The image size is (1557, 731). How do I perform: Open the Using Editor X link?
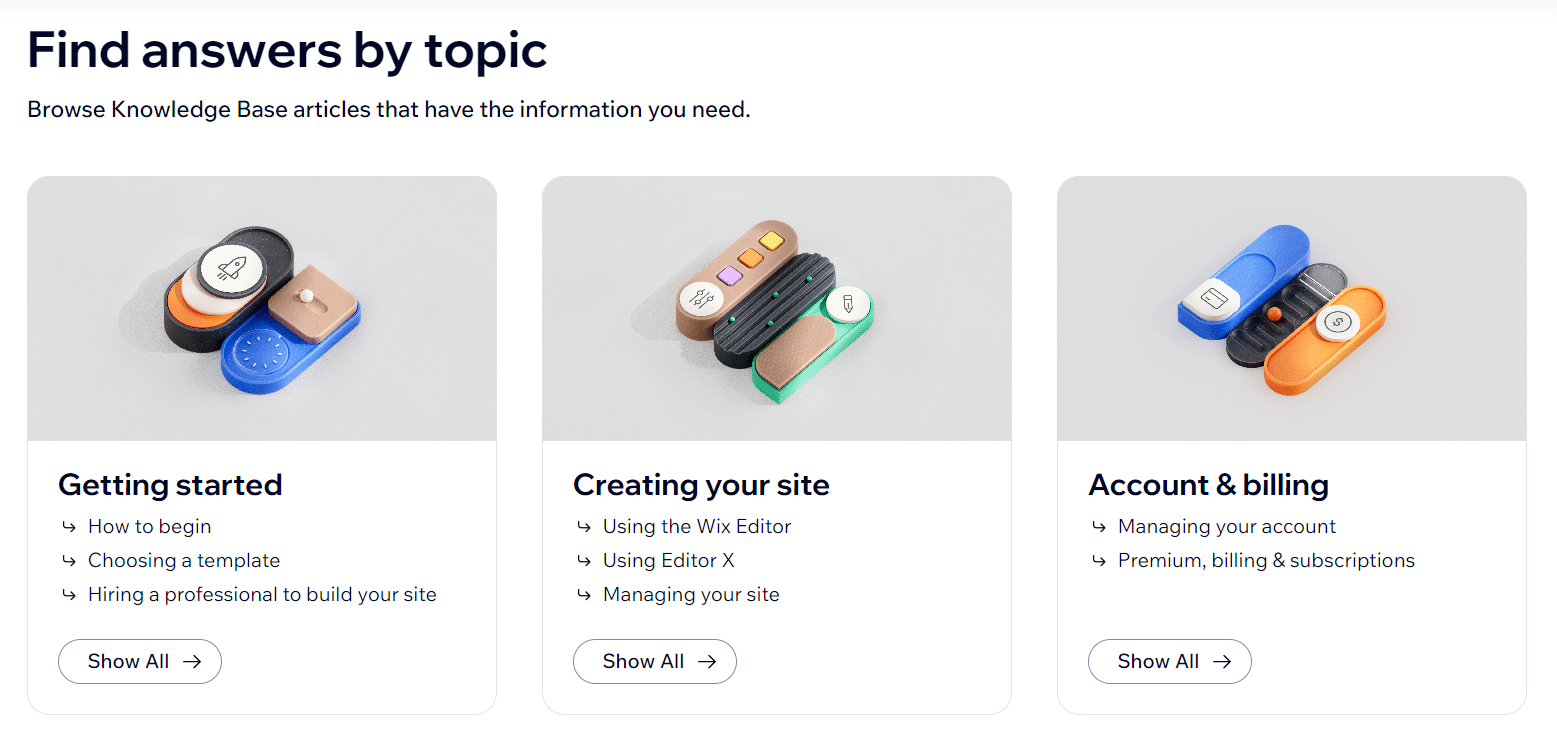point(669,560)
